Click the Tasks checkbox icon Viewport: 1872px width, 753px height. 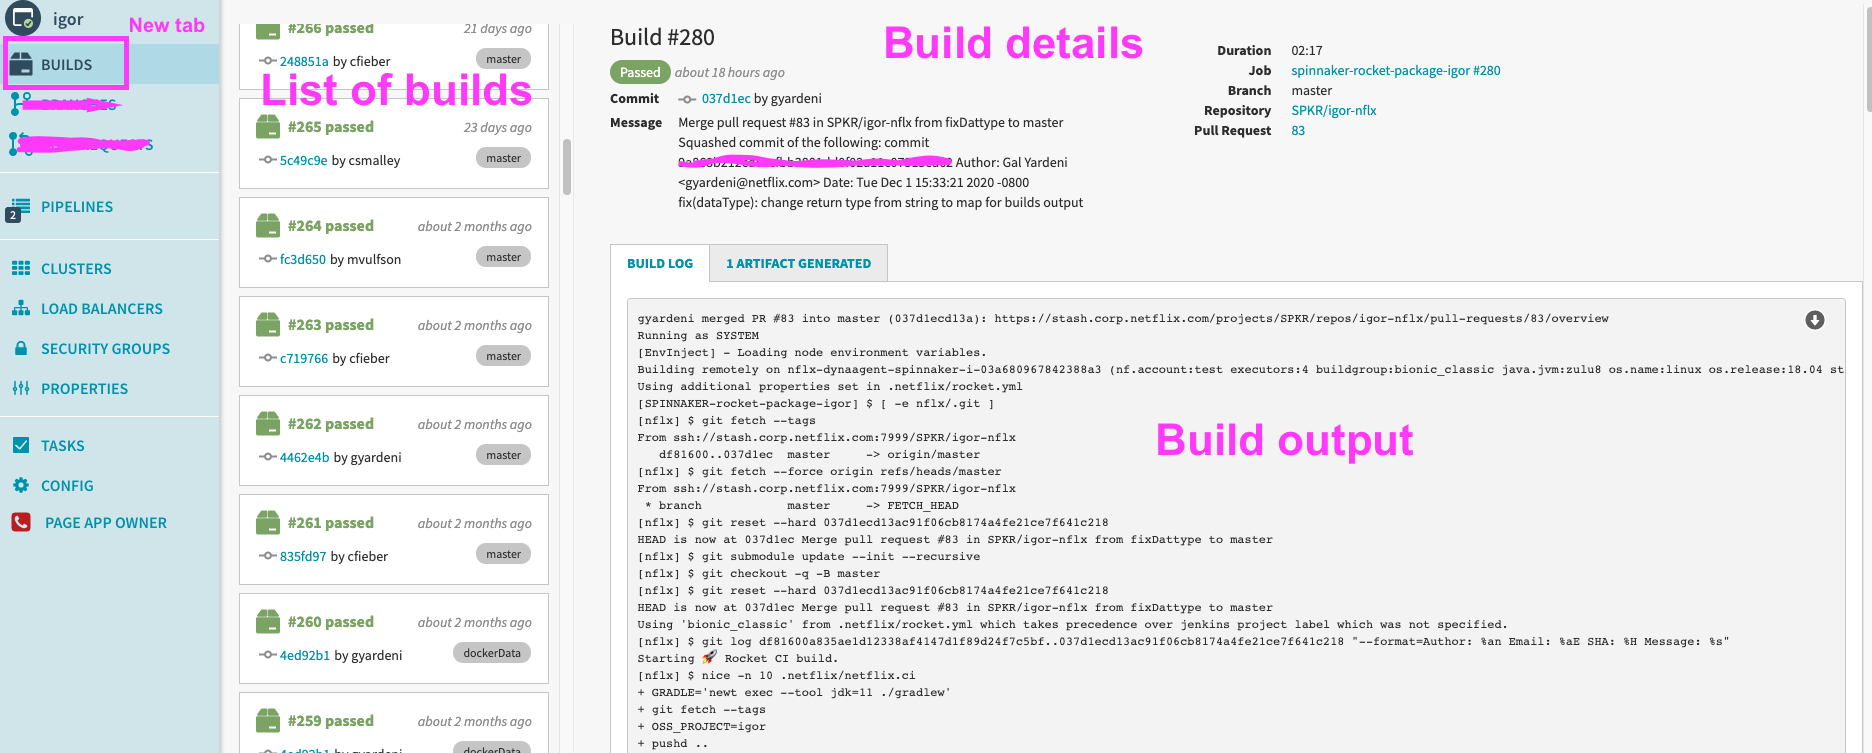coord(21,445)
